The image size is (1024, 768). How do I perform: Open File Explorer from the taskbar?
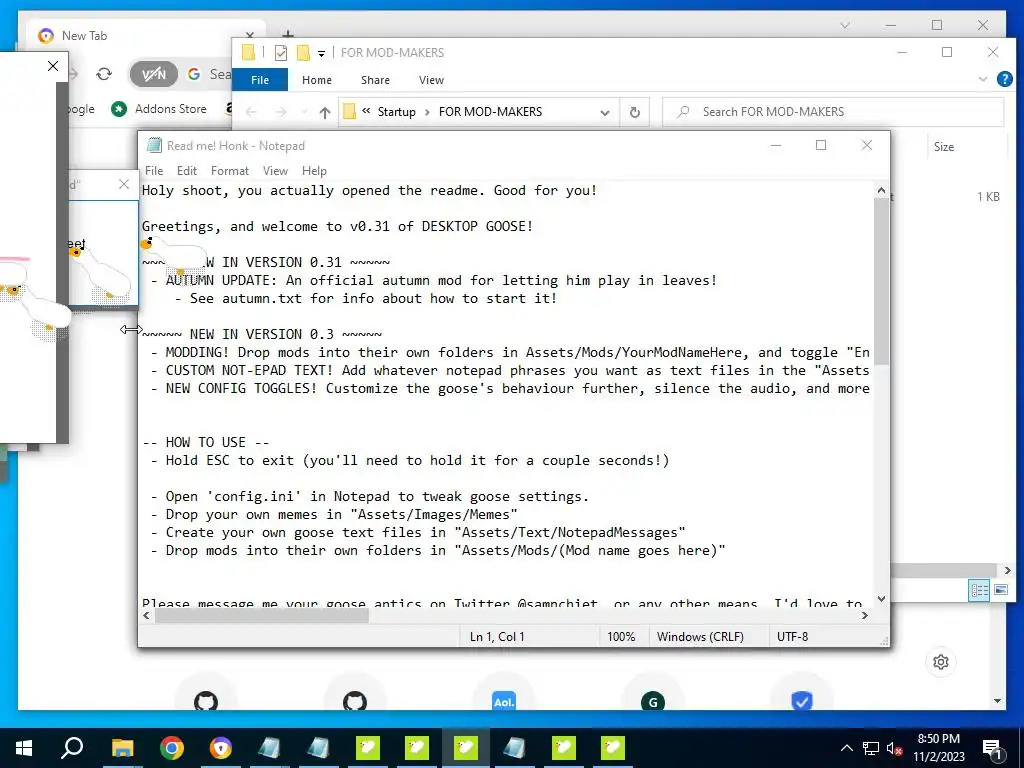[122, 748]
